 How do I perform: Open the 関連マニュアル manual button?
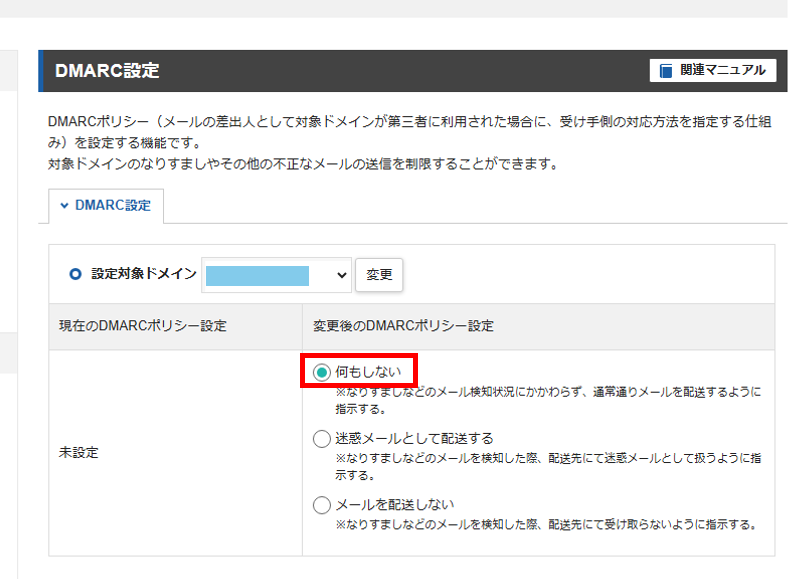712,71
